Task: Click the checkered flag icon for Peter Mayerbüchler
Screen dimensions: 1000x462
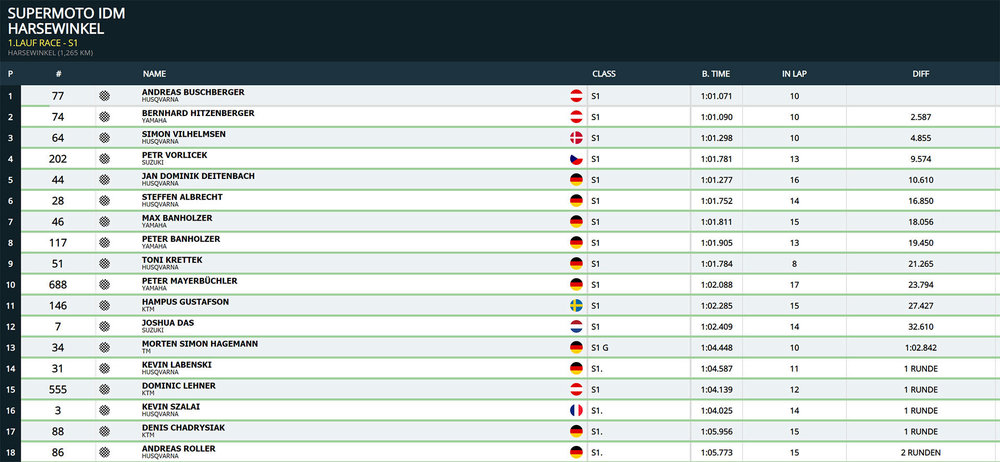Action: pyautogui.click(x=105, y=285)
